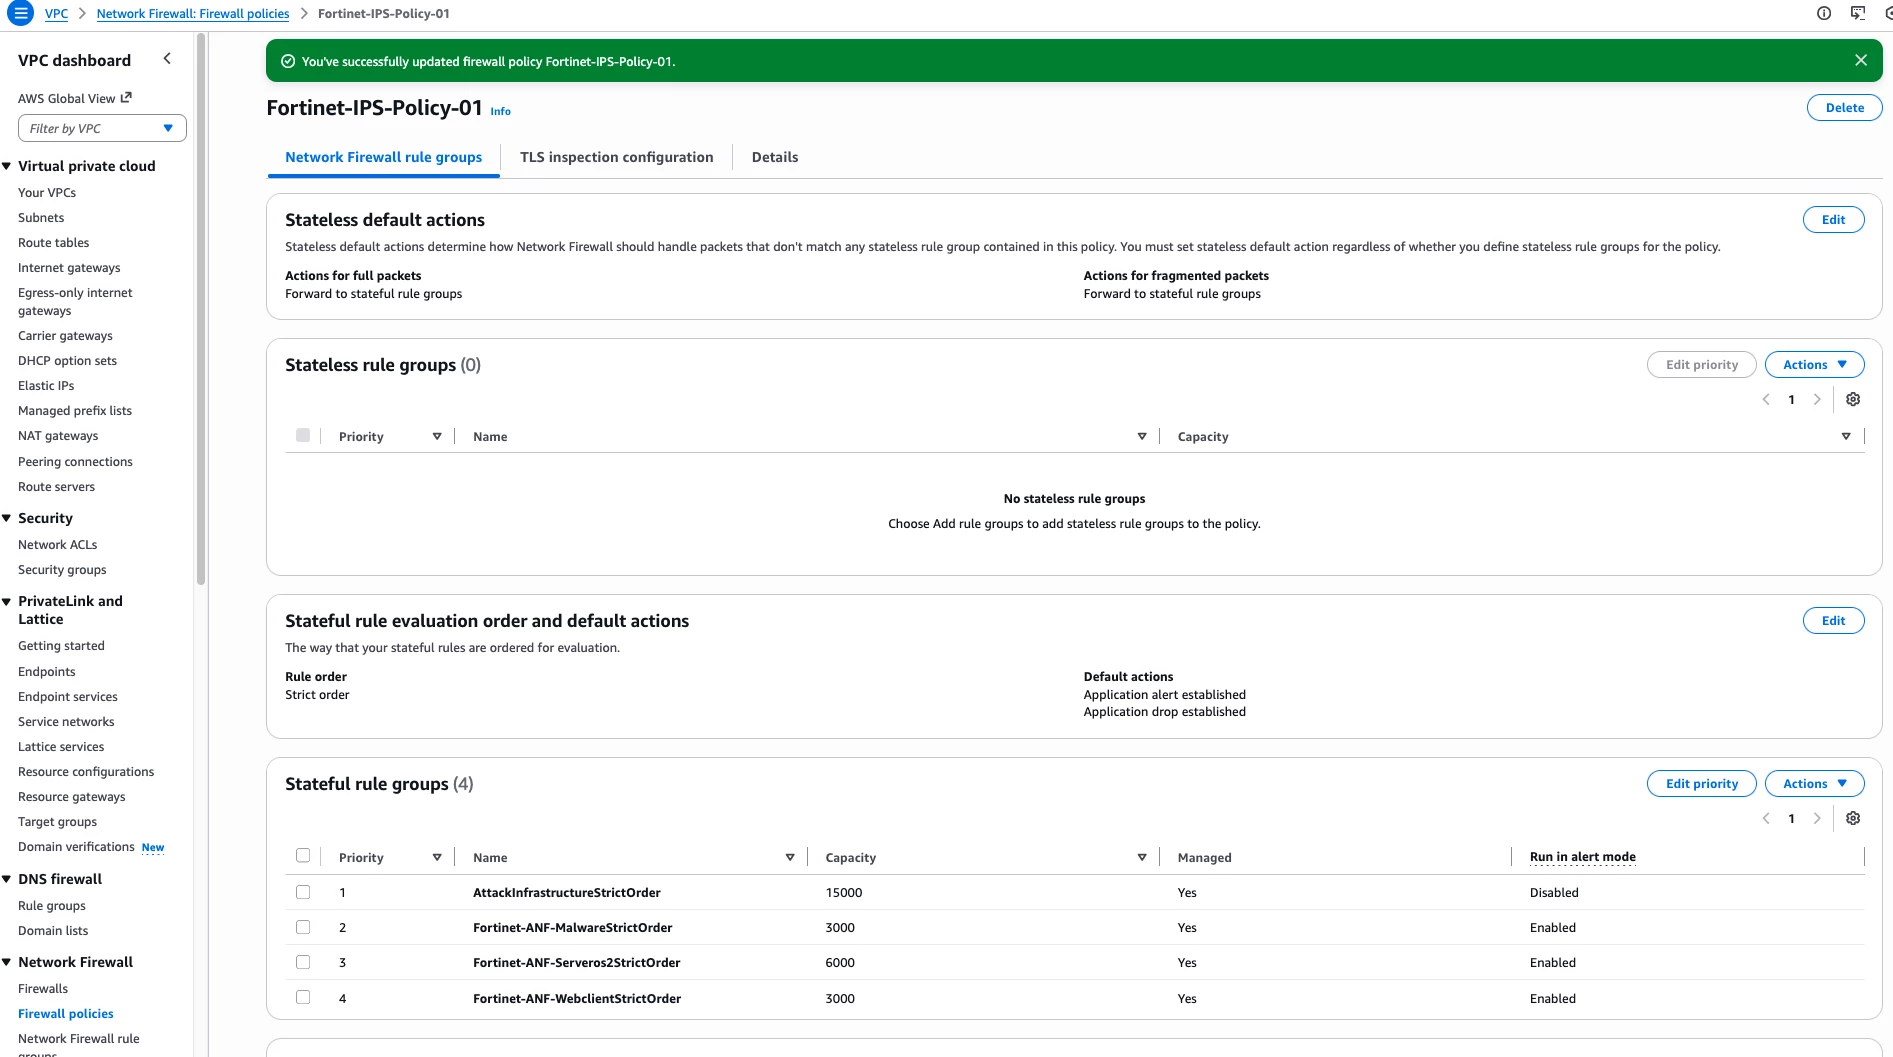The width and height of the screenshot is (1893, 1057).
Task: Open the AttackInfrastructureStrictOrder rule group name
Action: point(567,893)
